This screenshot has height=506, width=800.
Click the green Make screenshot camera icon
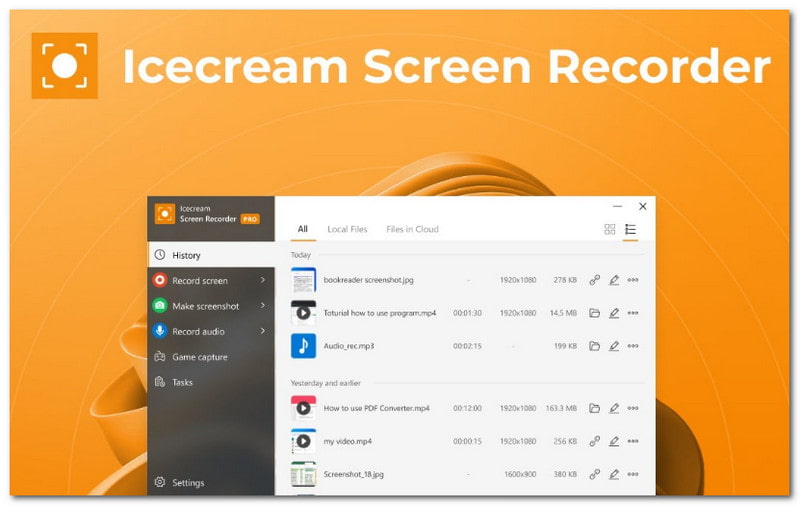tap(160, 306)
